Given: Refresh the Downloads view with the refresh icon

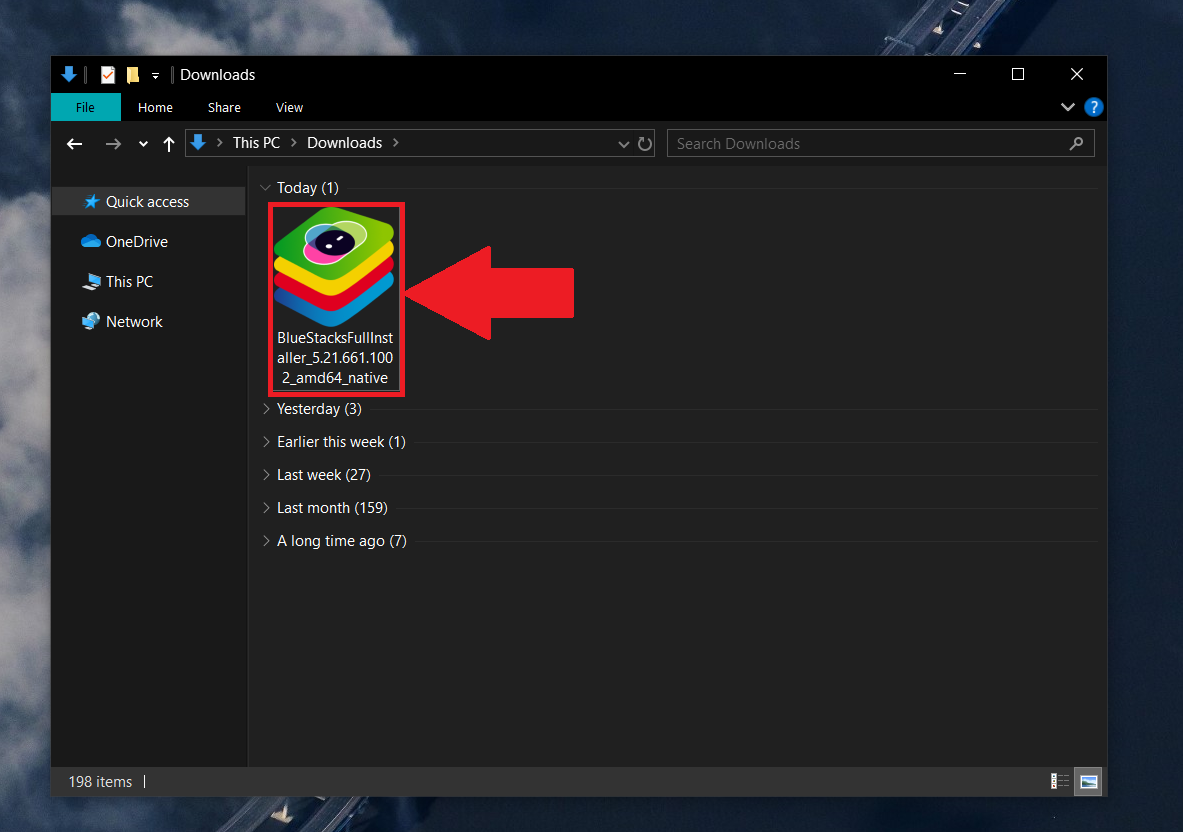Looking at the screenshot, I should point(645,143).
